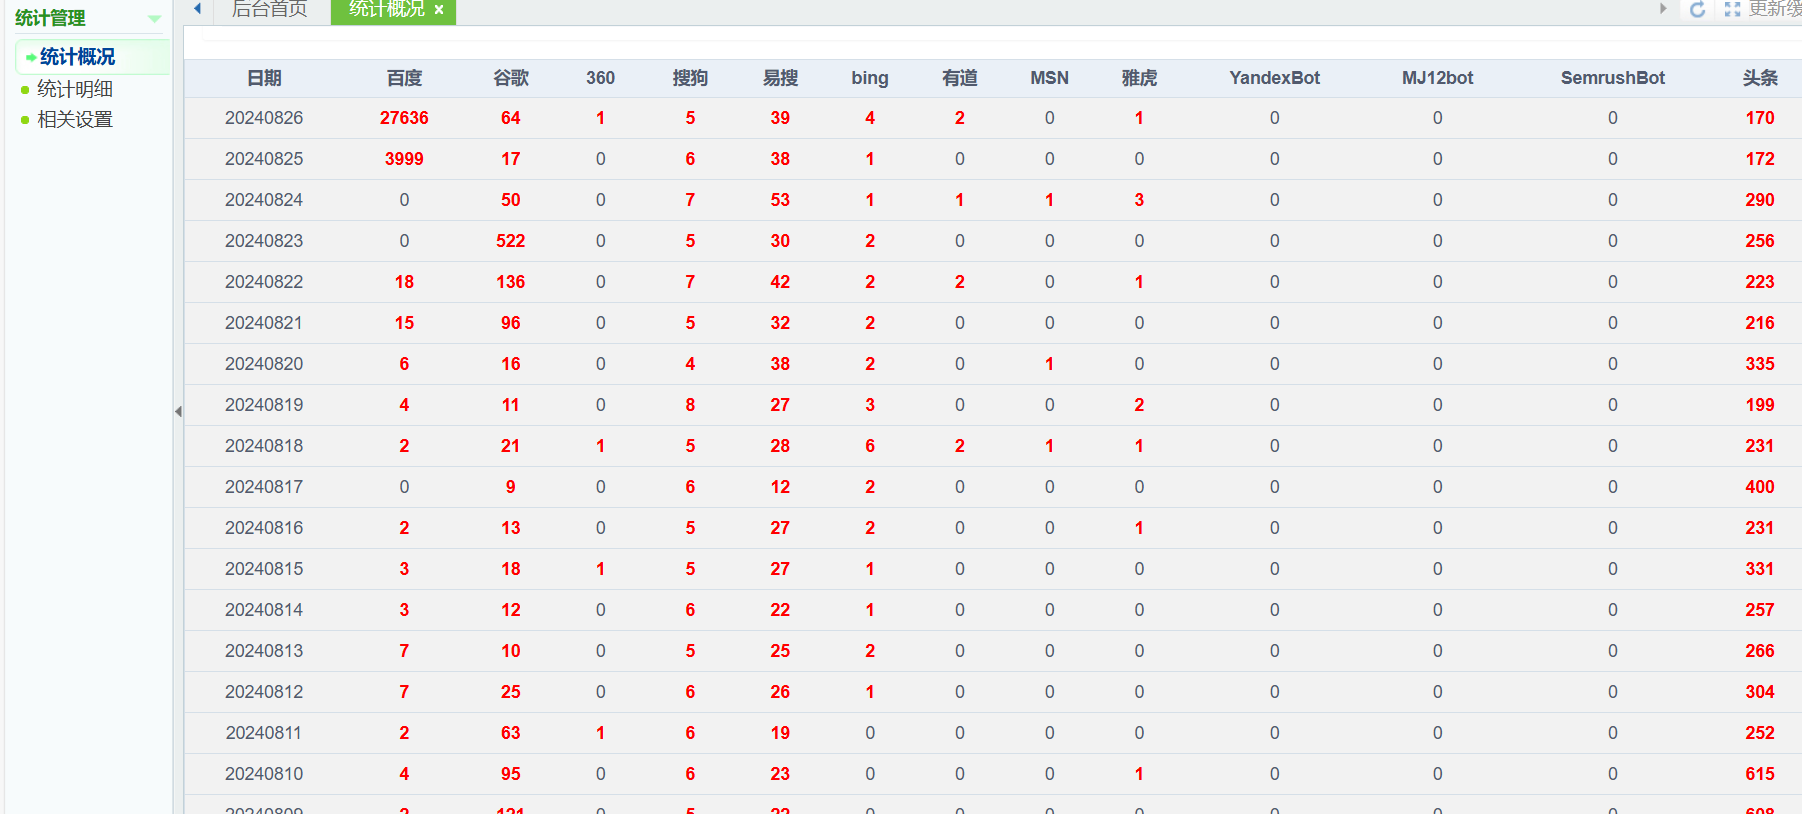Click the 头条 value 331

point(1760,569)
